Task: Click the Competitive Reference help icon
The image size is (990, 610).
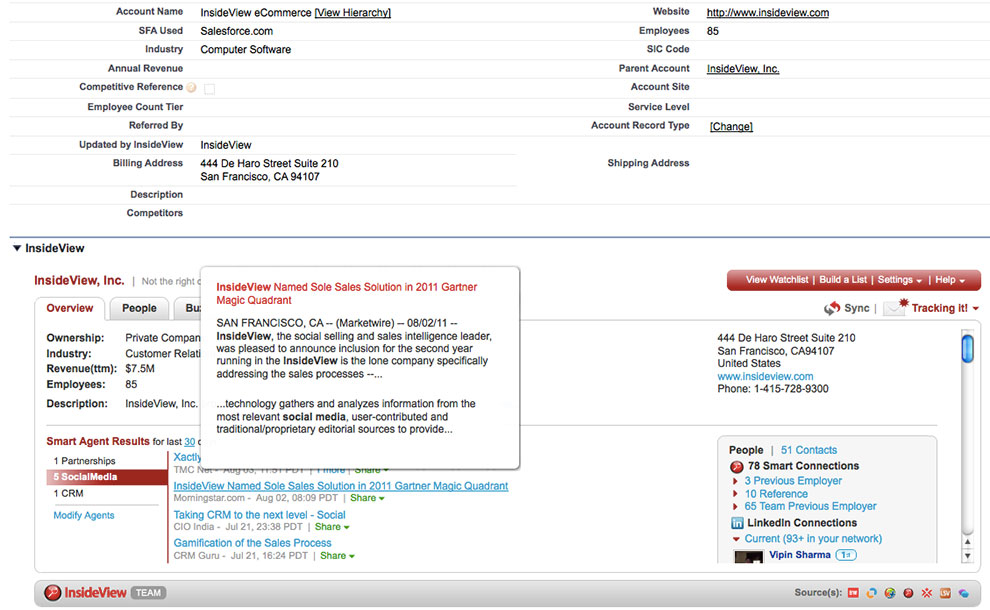Action: (191, 88)
